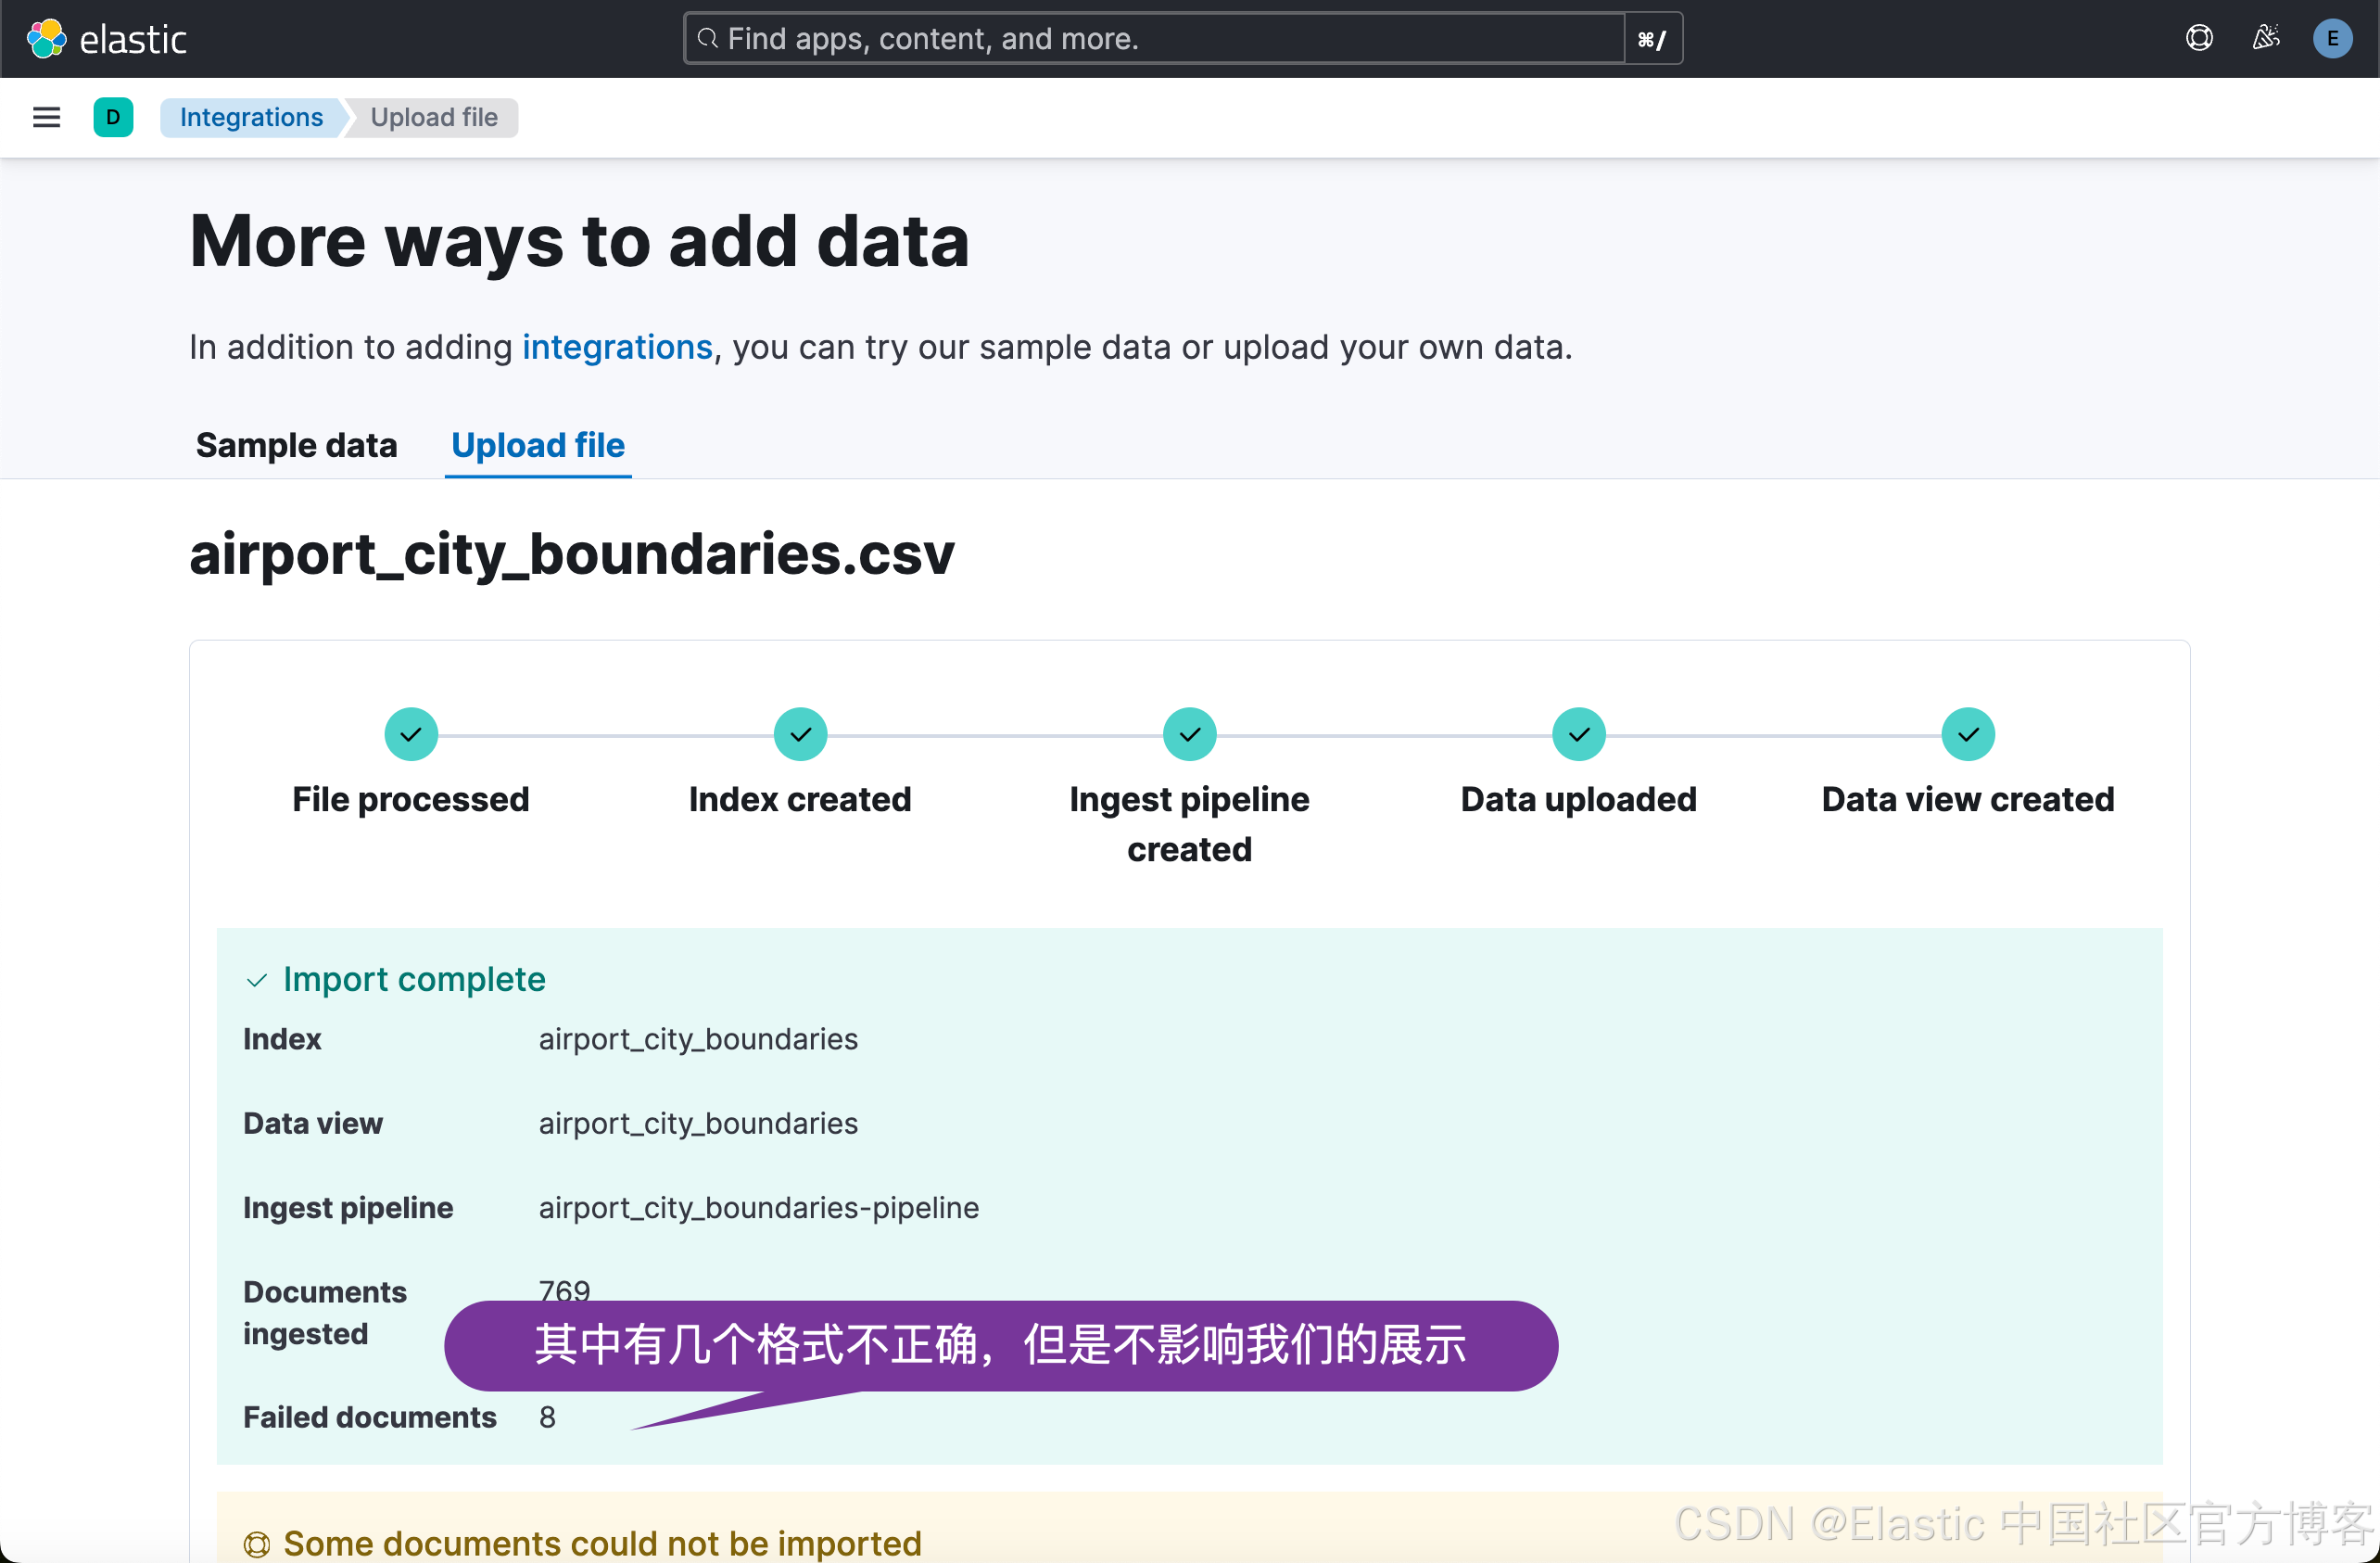Navigate to Integrations via breadcrumb

click(250, 117)
